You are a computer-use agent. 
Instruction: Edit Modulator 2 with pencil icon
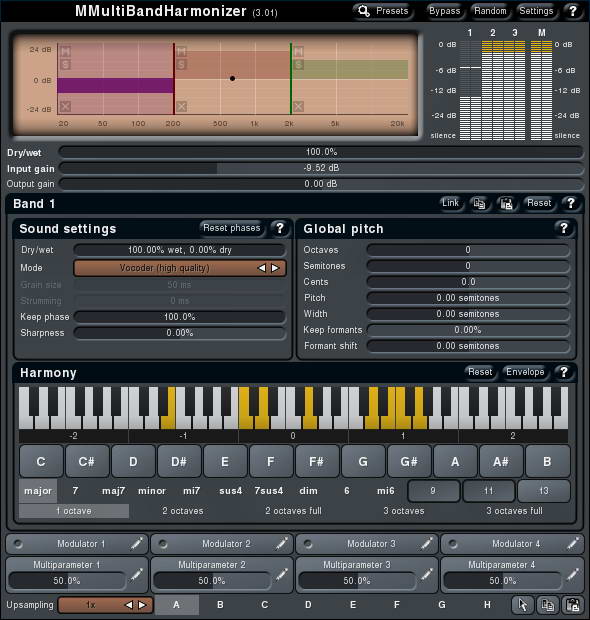(282, 544)
